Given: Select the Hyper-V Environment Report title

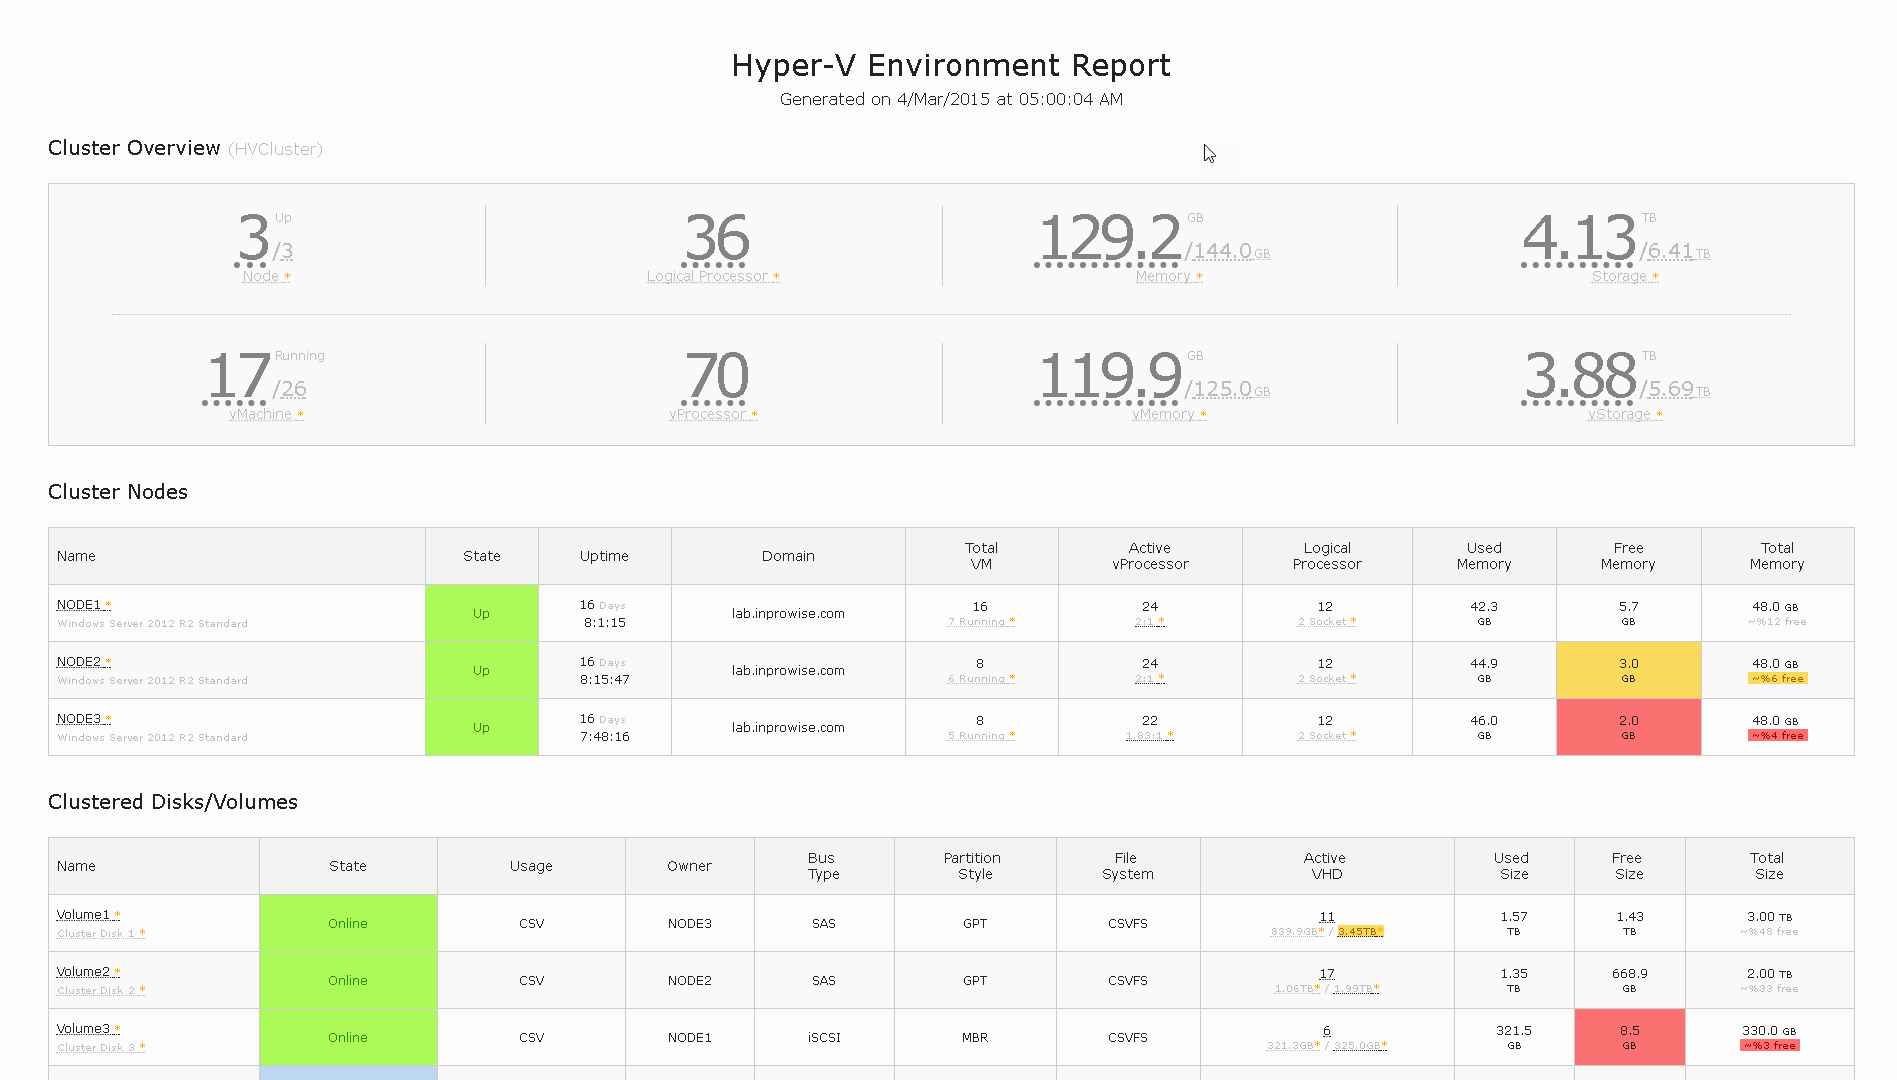Looking at the screenshot, I should click(x=951, y=65).
